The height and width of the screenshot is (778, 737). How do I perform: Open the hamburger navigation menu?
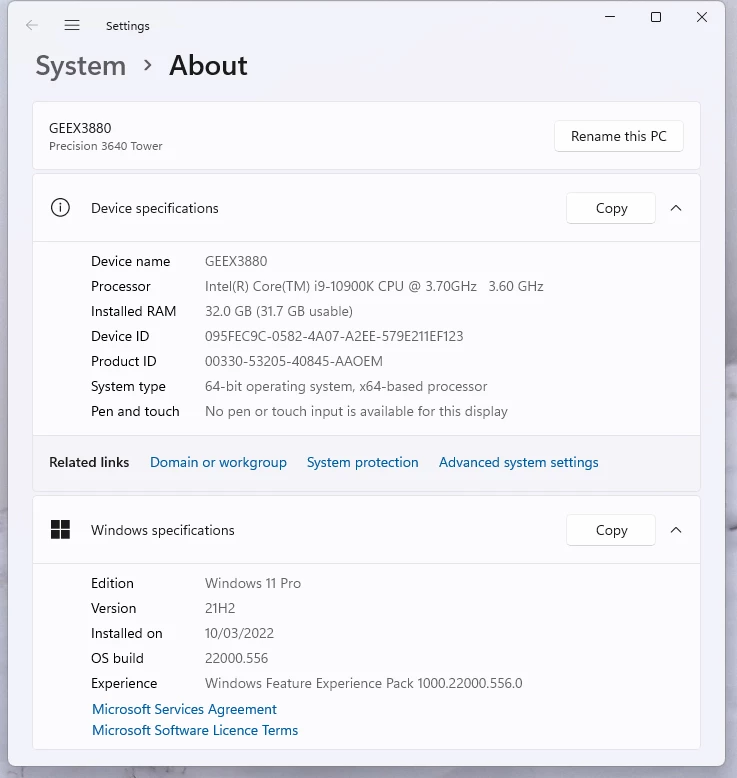click(72, 25)
